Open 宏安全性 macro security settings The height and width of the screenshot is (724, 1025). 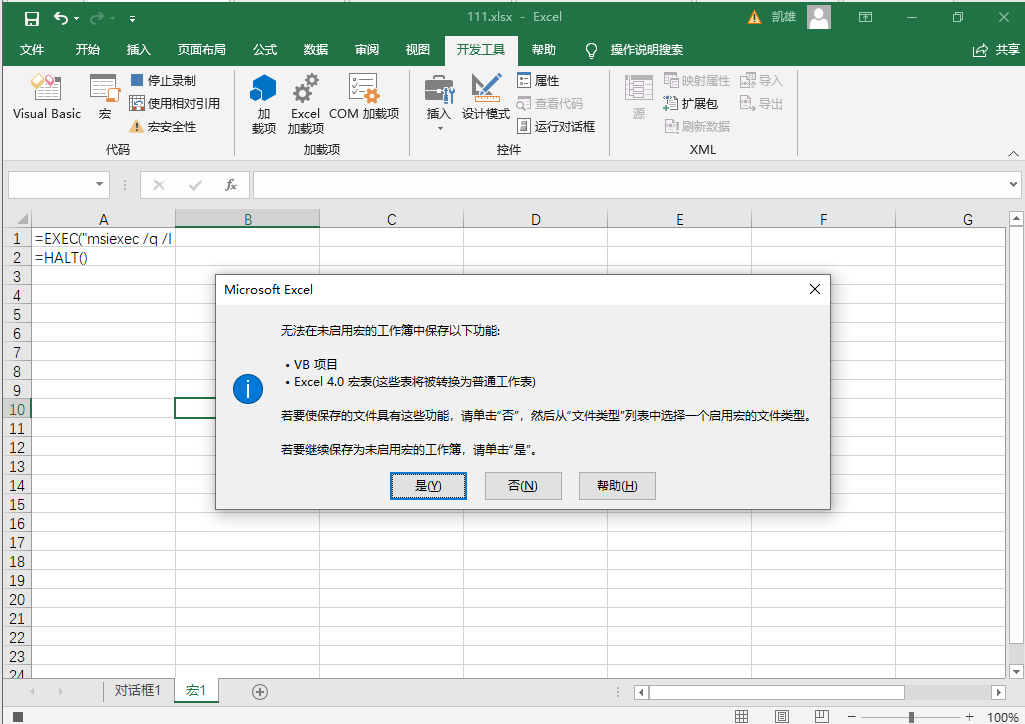163,126
